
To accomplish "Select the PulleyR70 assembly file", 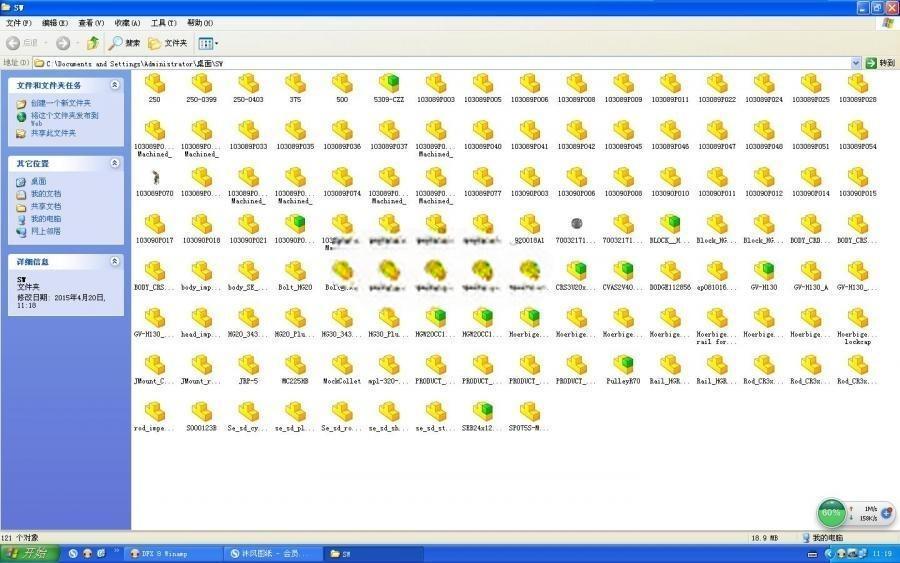I will point(623,366).
